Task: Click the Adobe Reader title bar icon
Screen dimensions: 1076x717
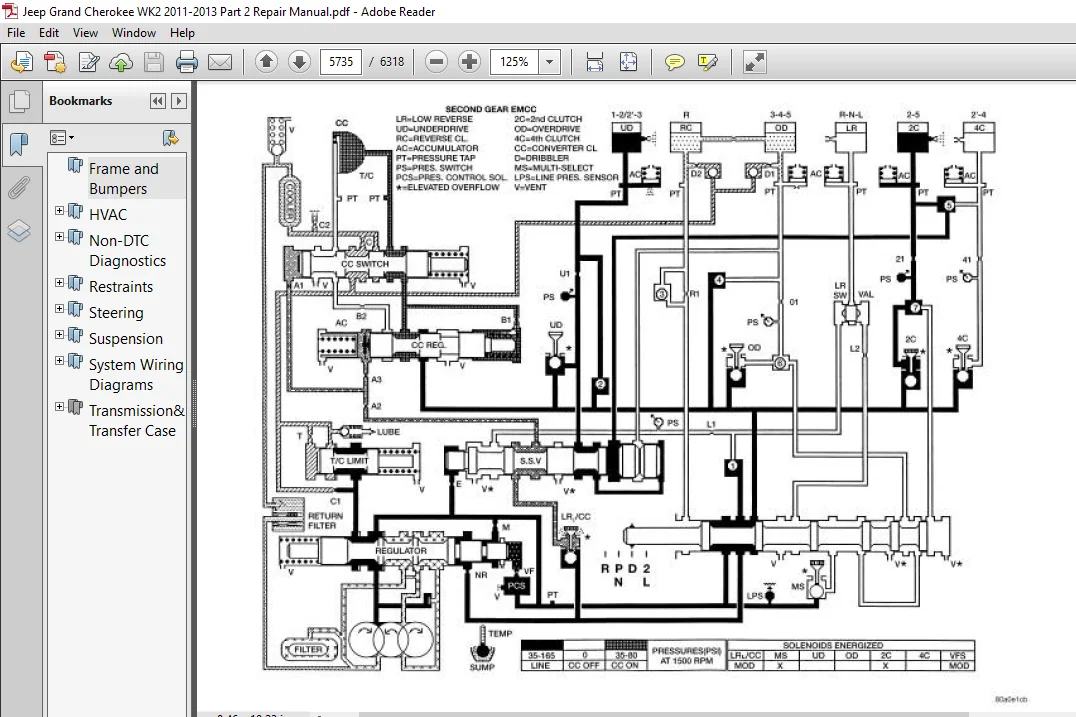Action: click(x=10, y=11)
